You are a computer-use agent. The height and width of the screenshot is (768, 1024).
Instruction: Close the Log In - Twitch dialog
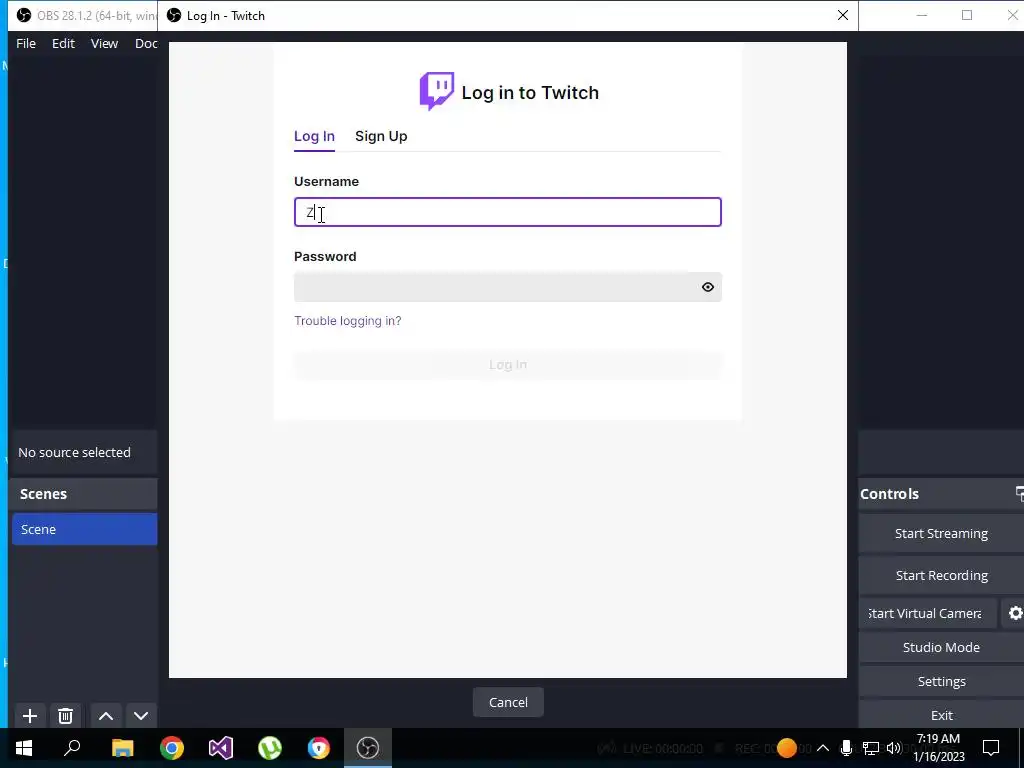point(842,15)
